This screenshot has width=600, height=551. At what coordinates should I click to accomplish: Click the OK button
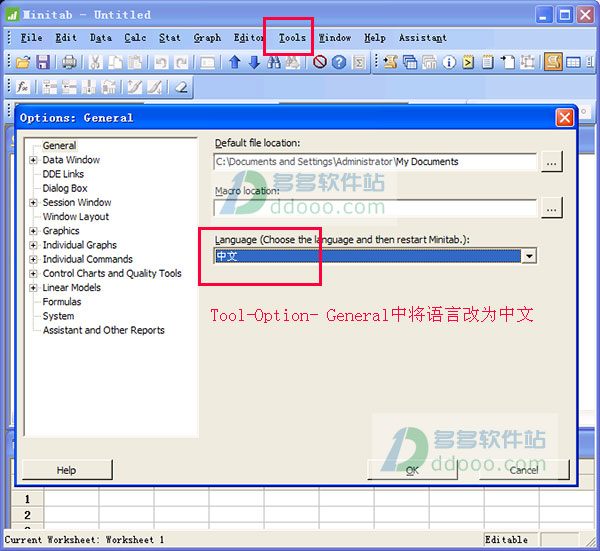[412, 470]
